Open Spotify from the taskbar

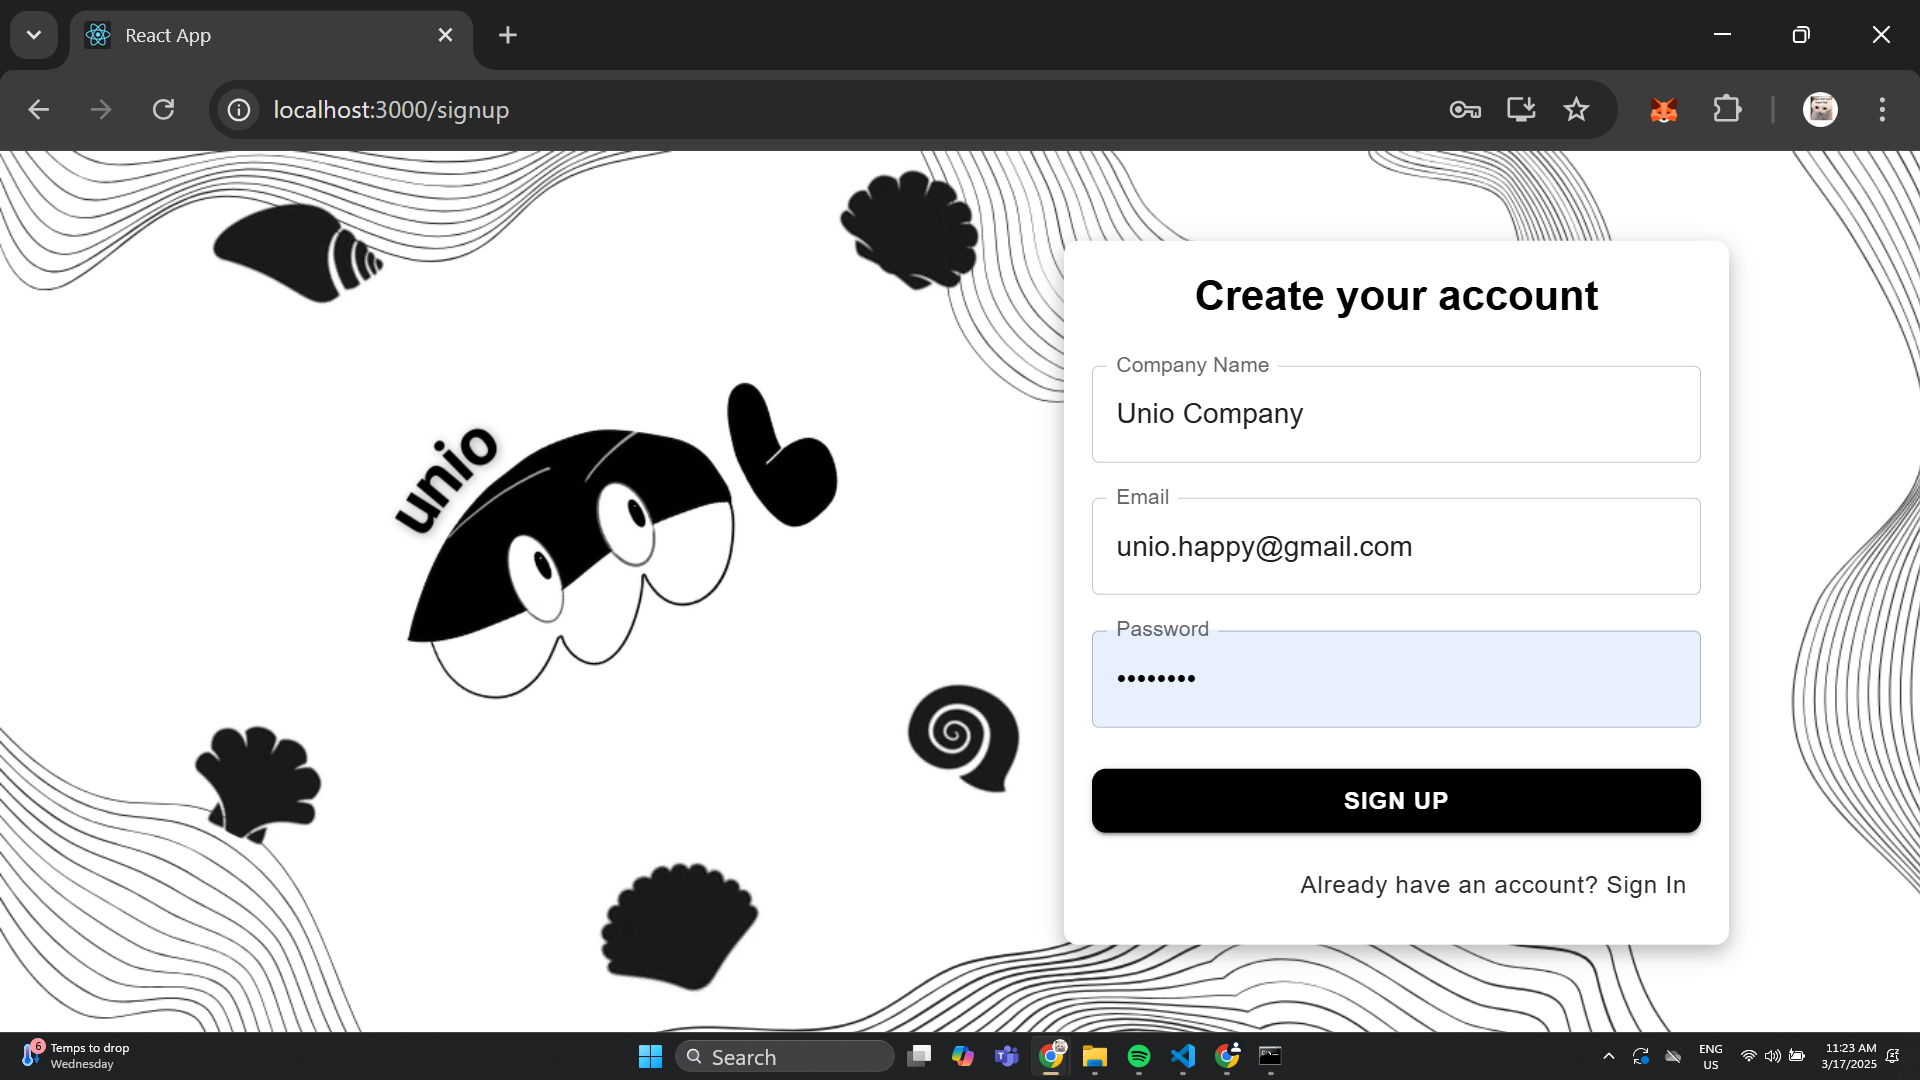coord(1138,1056)
